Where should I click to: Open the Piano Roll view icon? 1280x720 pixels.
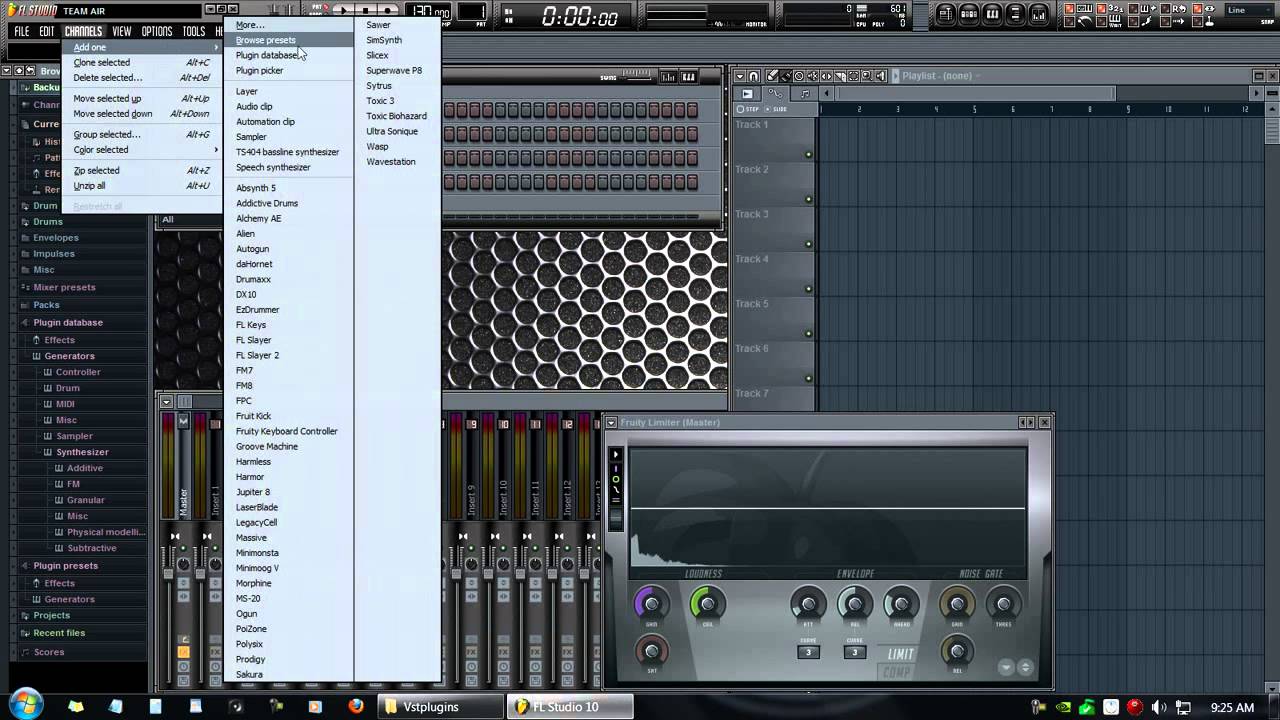tap(993, 14)
